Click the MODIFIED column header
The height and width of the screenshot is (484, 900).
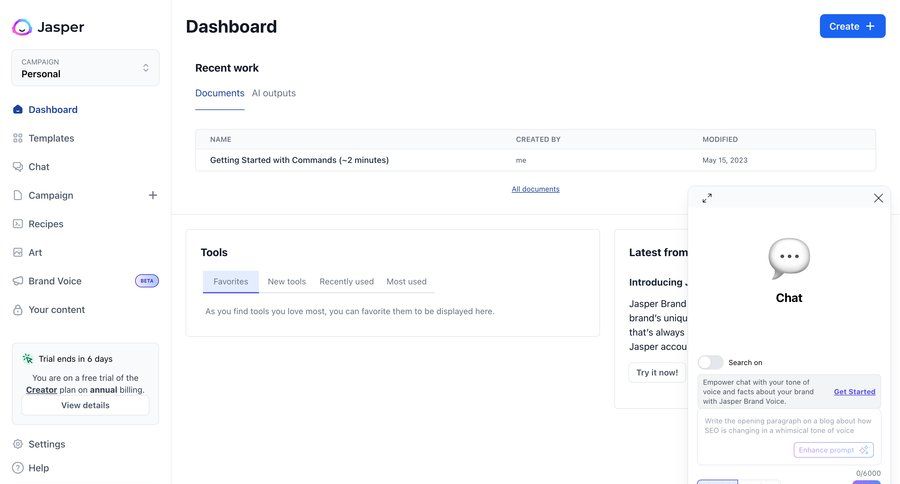720,140
